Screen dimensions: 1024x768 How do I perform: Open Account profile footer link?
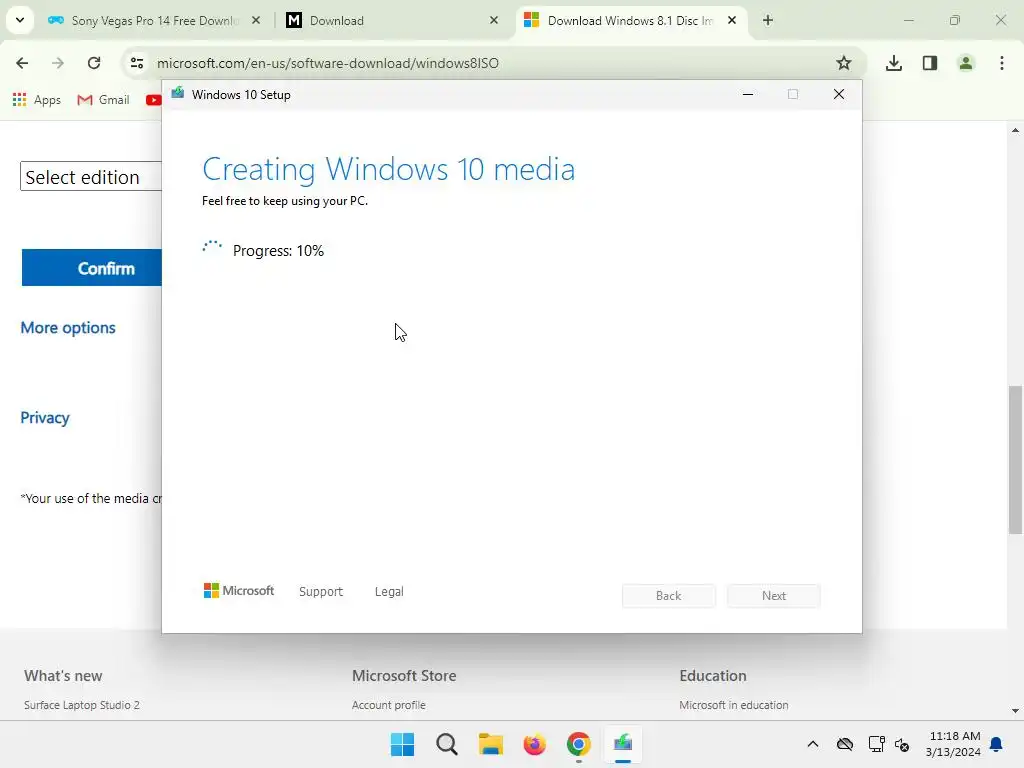click(389, 705)
